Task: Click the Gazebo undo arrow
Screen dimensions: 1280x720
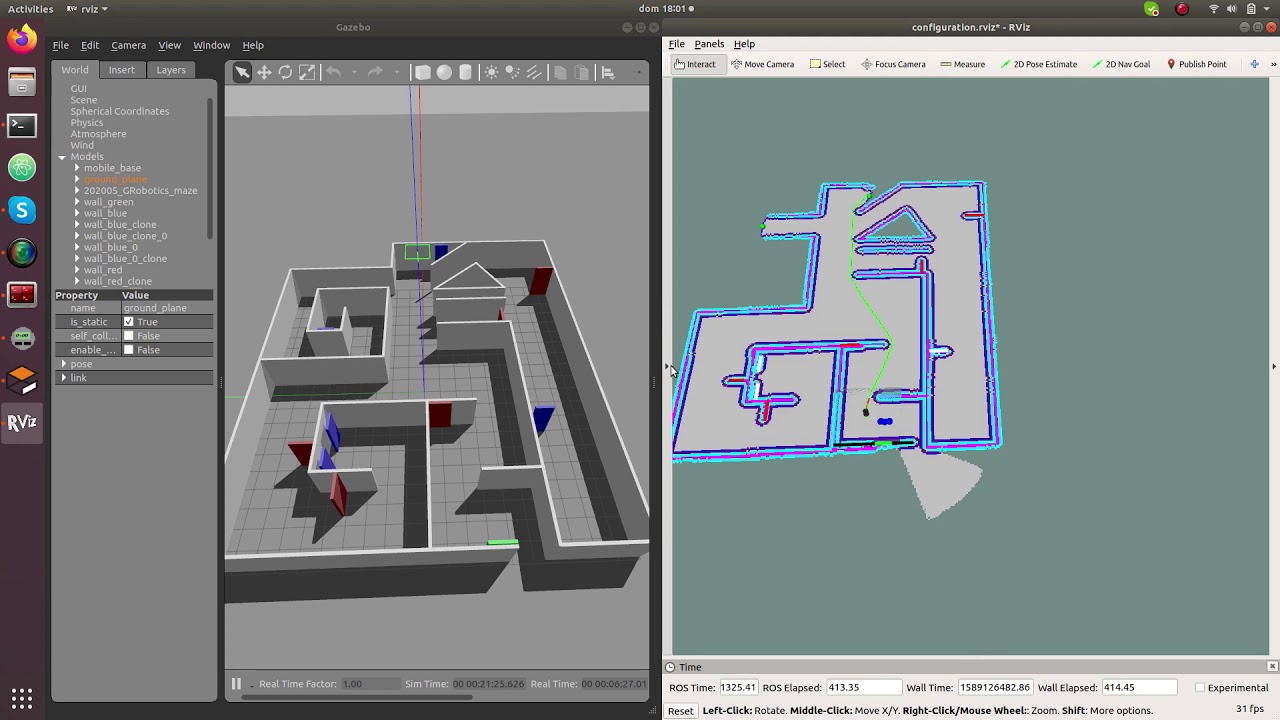Action: pos(333,72)
